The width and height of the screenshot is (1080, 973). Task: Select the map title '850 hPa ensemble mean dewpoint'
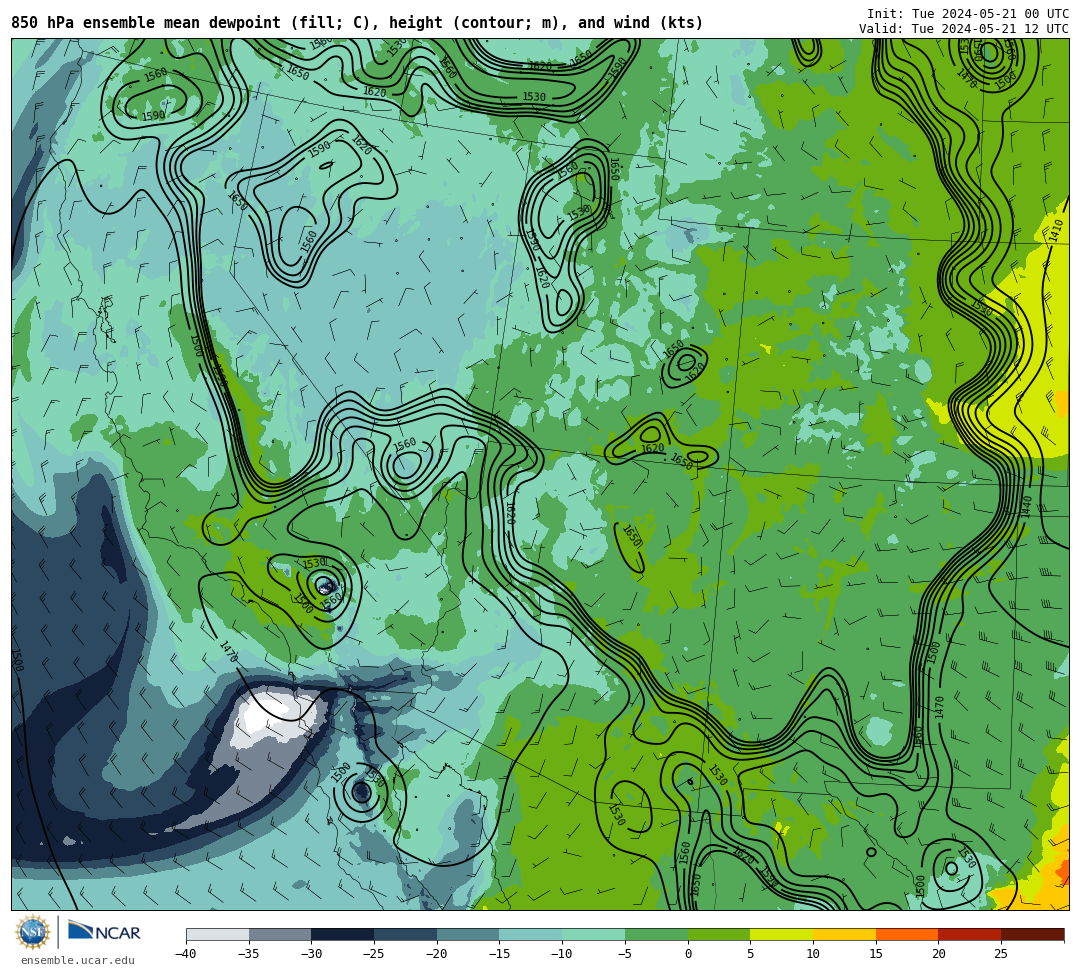click(146, 23)
